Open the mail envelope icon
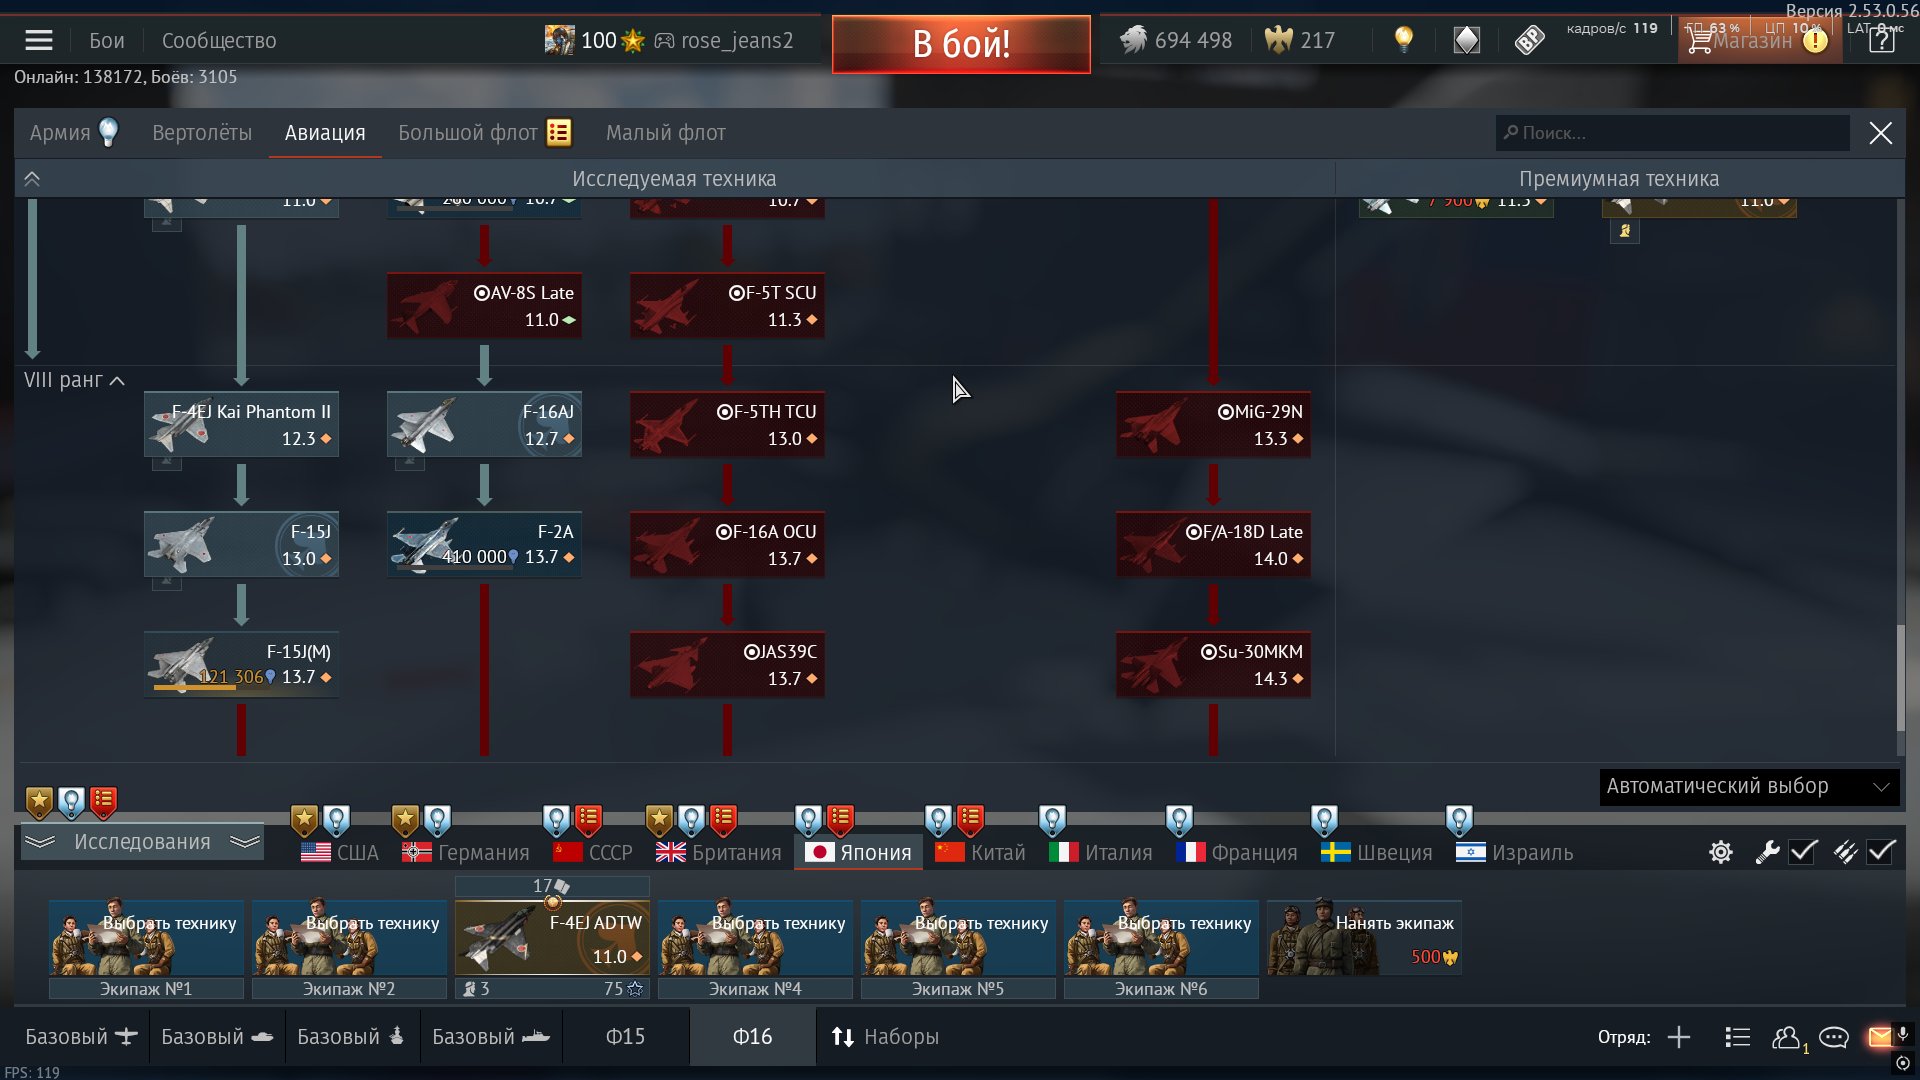The image size is (1920, 1080). [x=1880, y=1037]
